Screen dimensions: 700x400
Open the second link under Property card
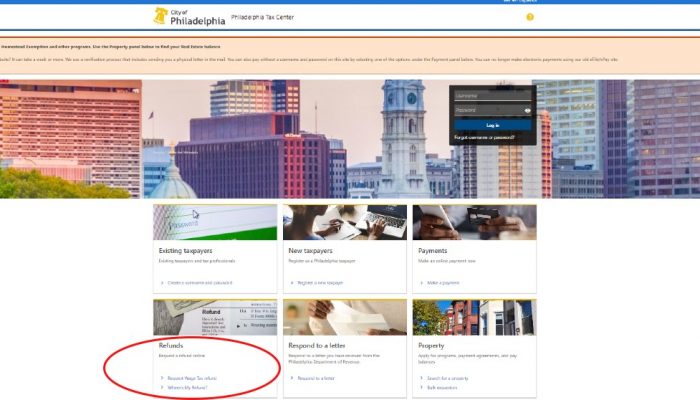[442, 388]
